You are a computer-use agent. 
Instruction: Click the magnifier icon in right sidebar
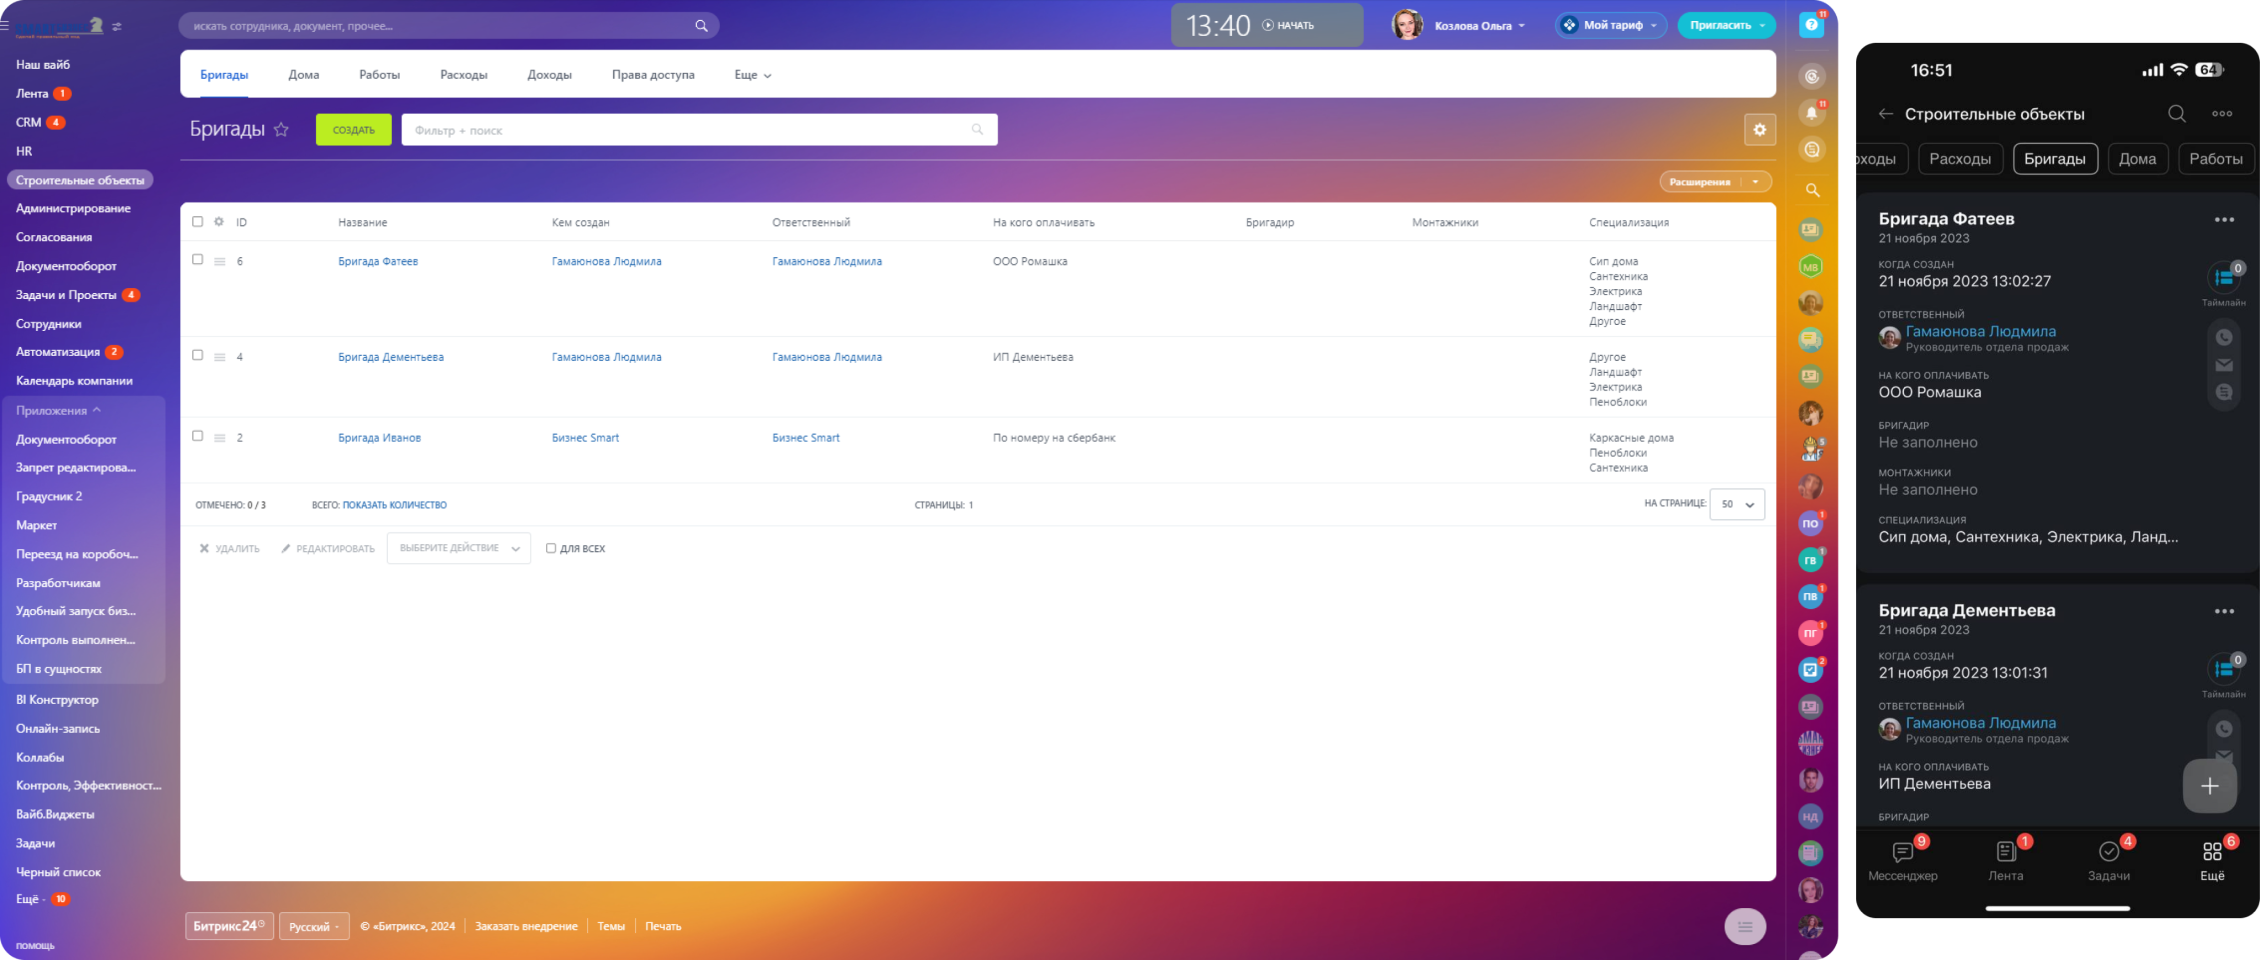[1812, 190]
